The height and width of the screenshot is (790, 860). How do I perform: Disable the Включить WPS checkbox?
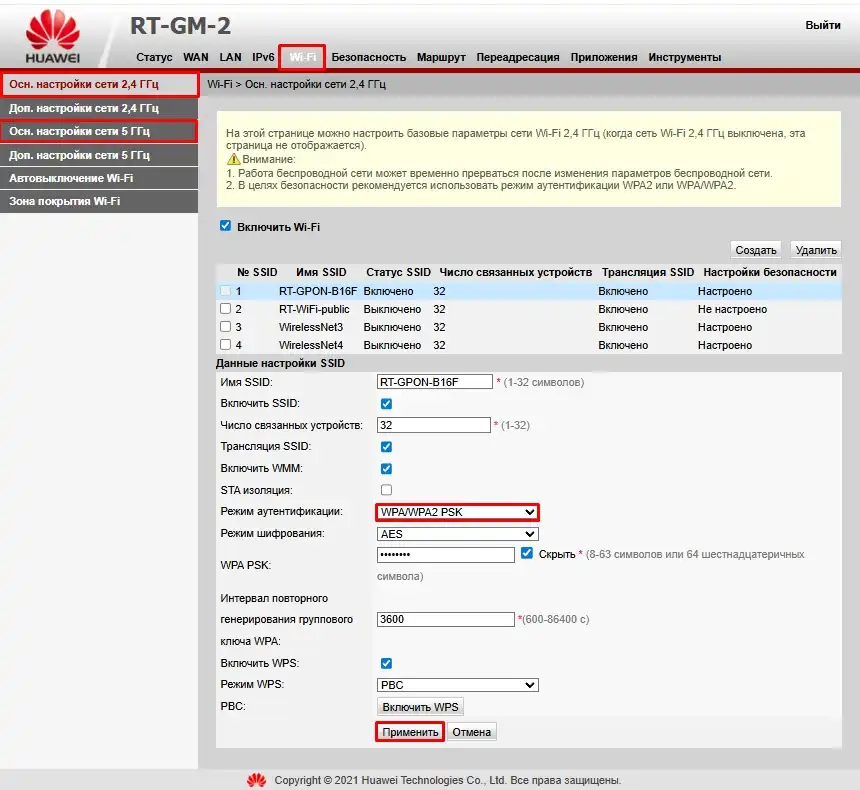[x=386, y=663]
